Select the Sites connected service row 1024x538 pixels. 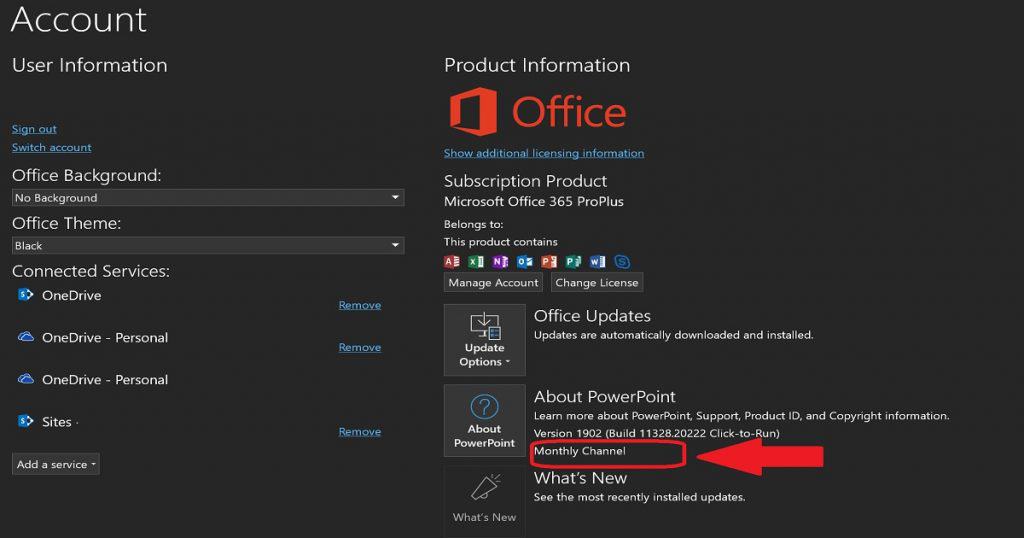click(198, 422)
